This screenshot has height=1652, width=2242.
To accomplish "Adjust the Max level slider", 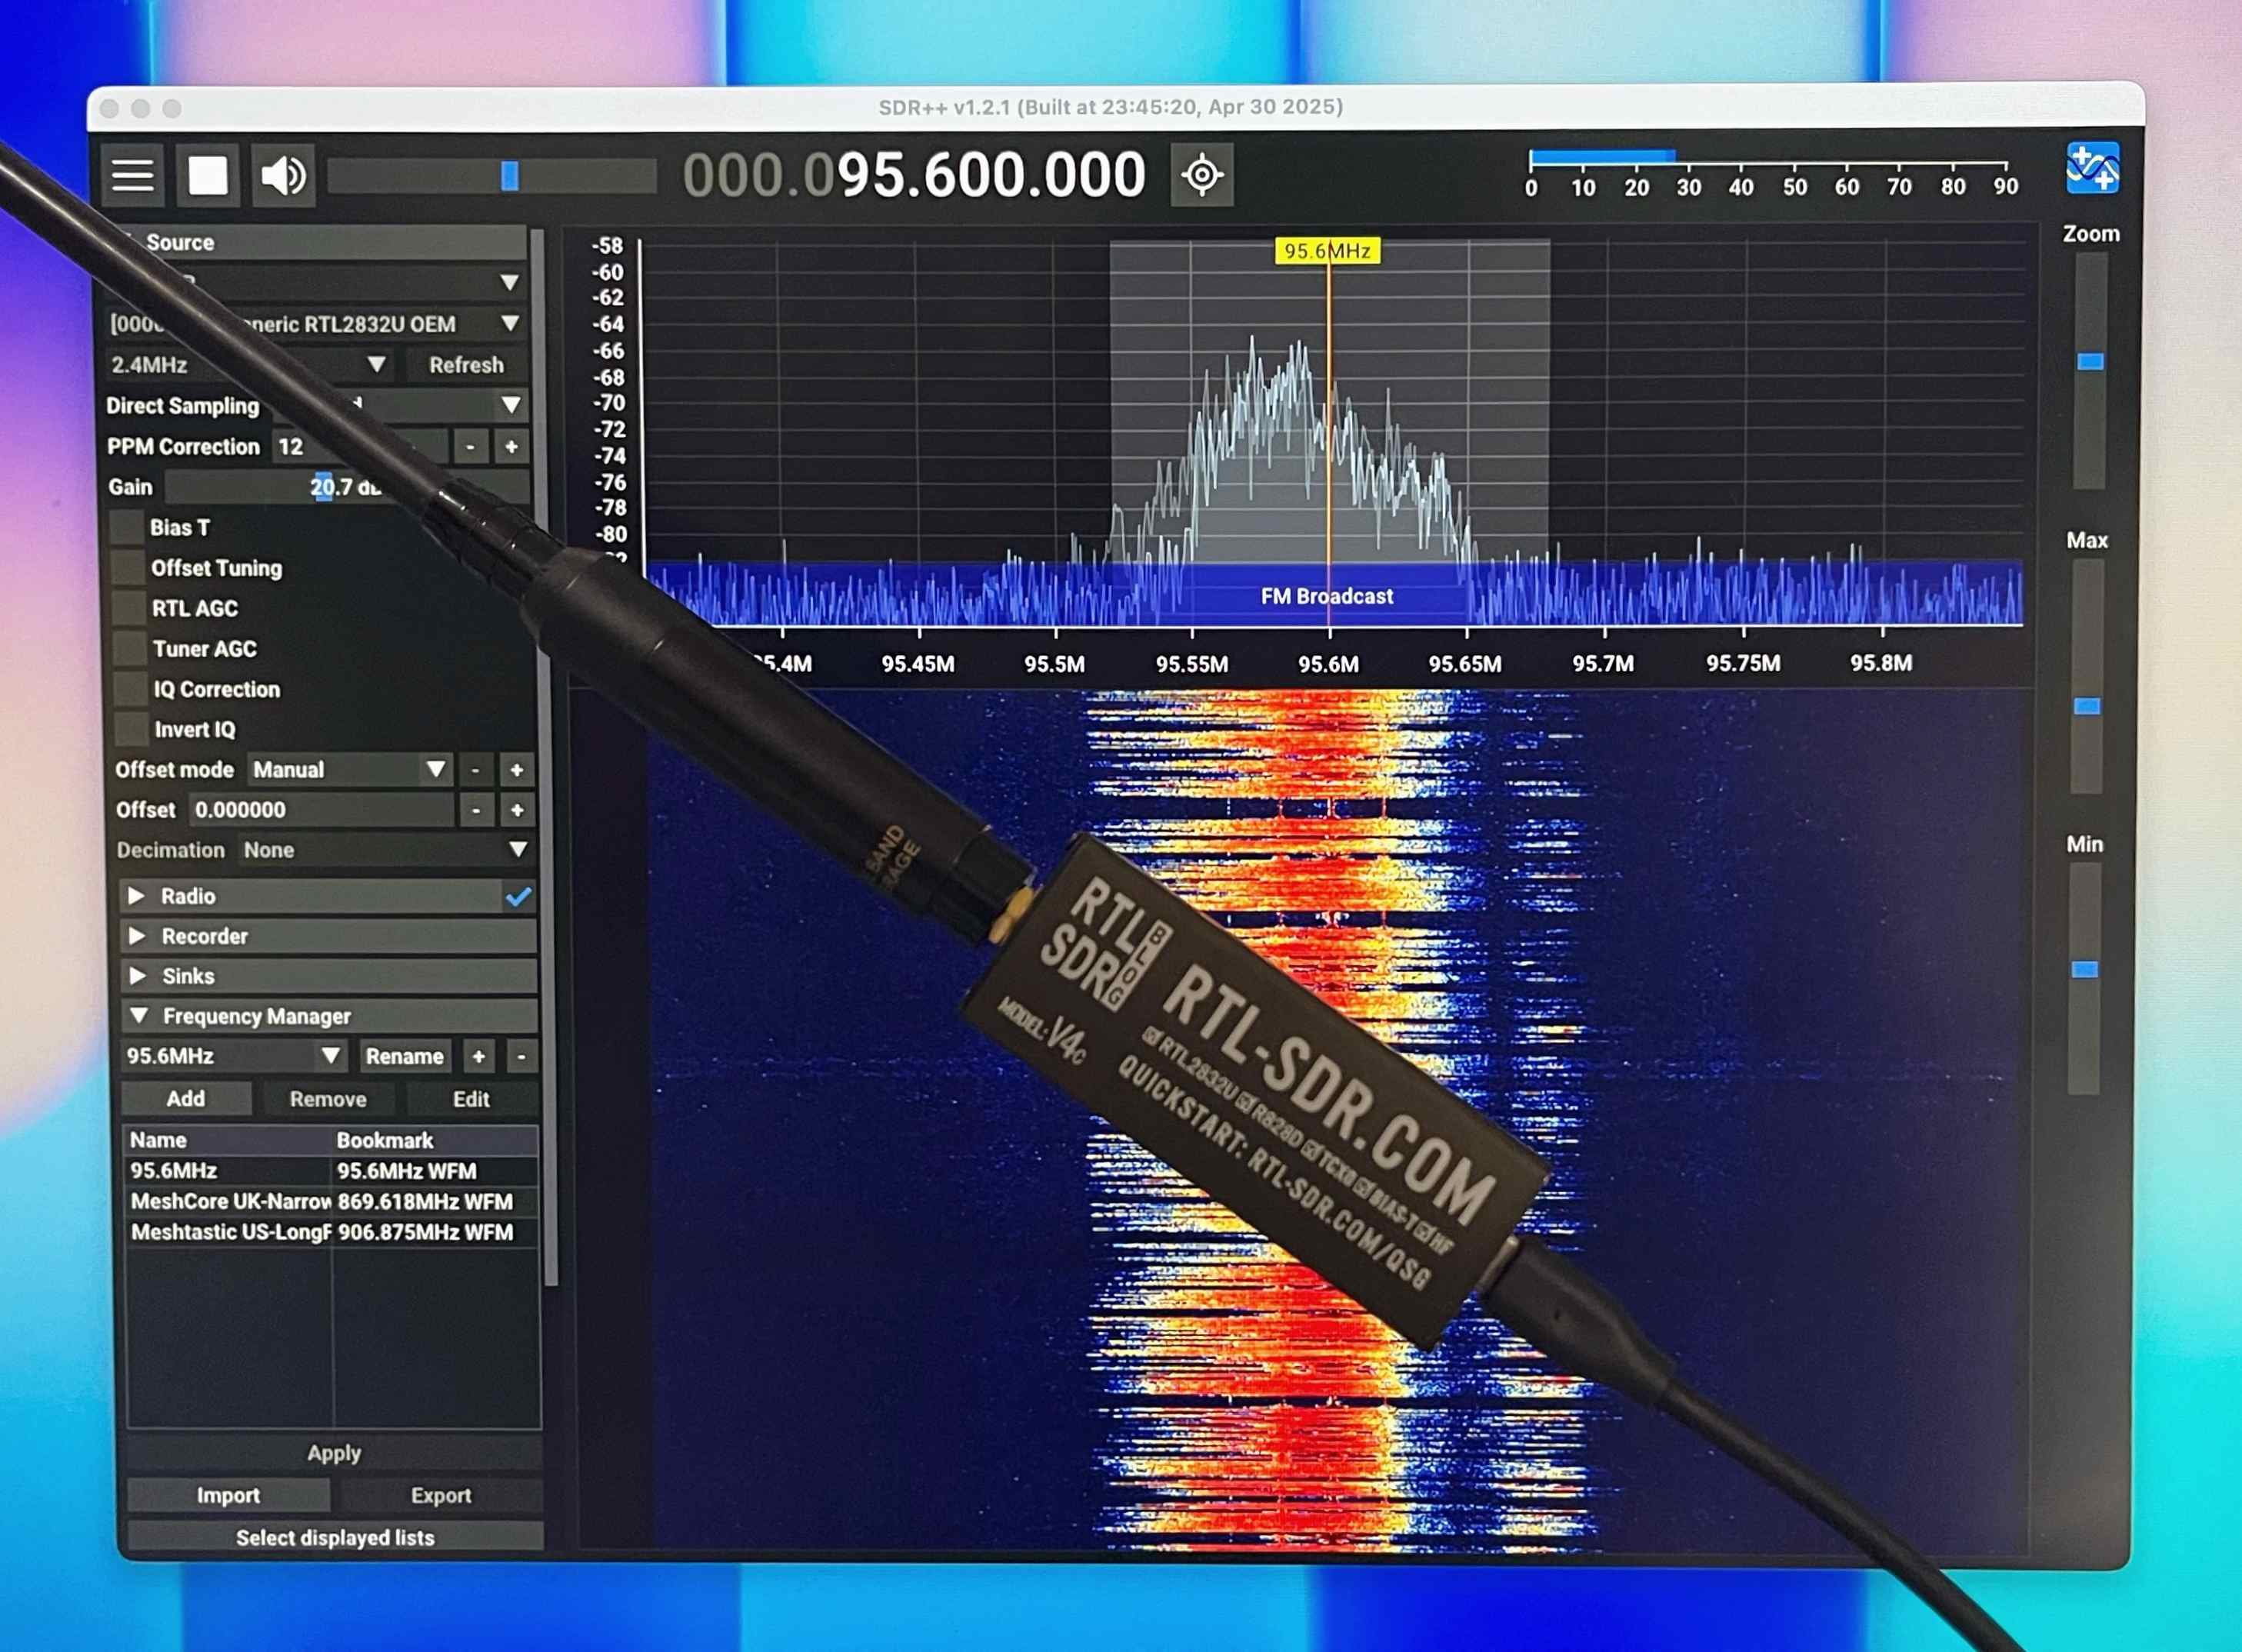I will click(2087, 675).
